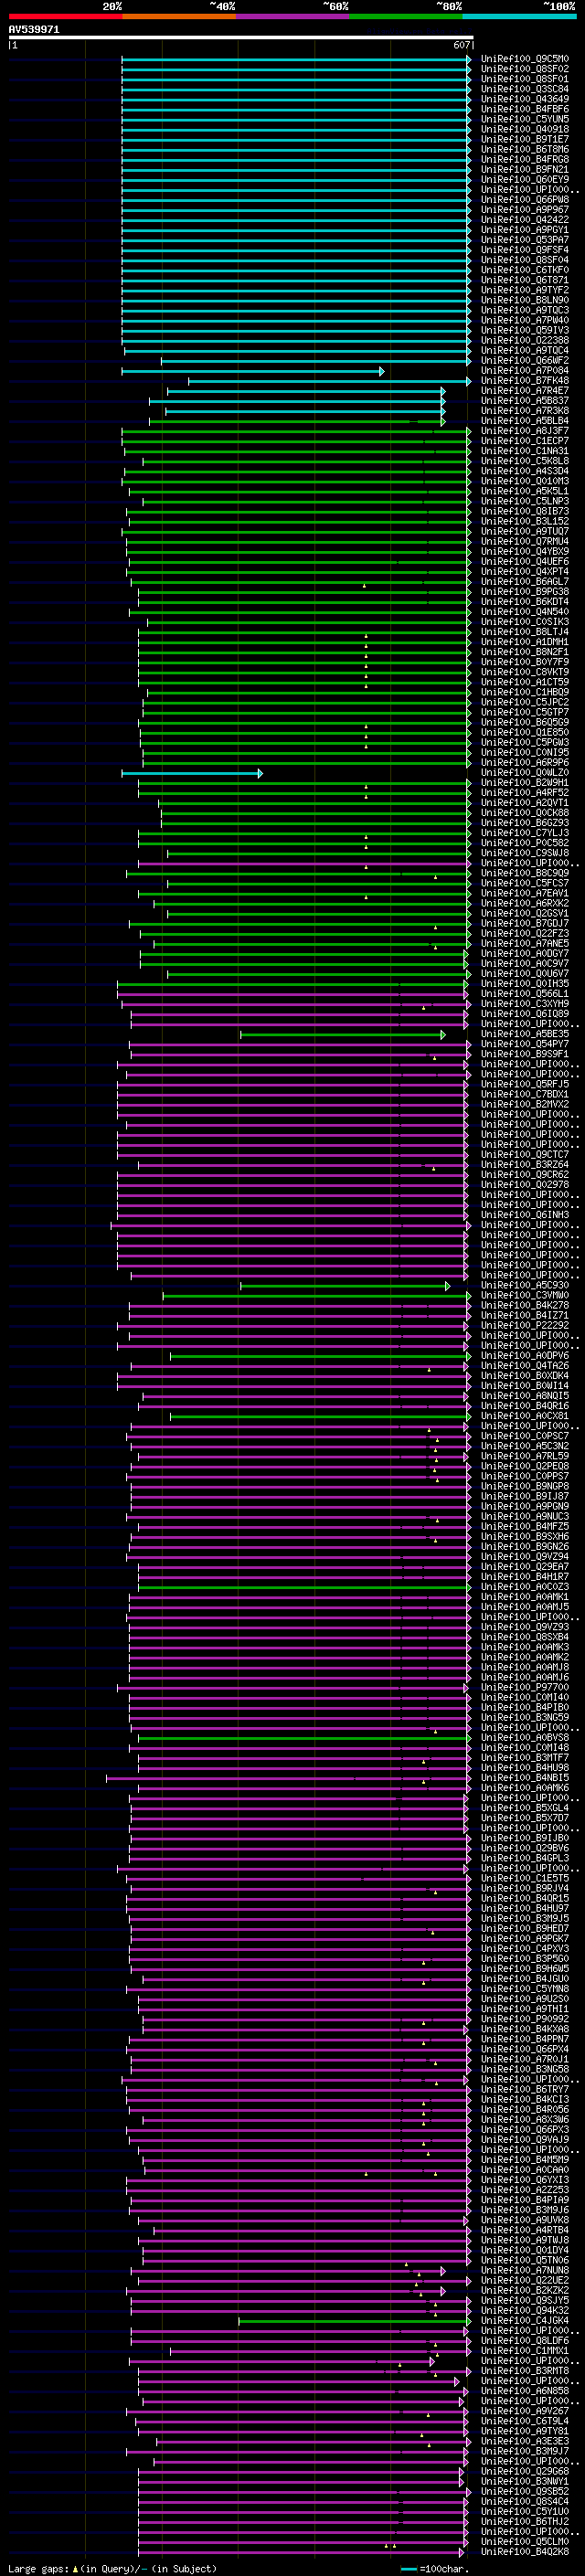Screen dimensions: 585x2576
Task: Select the UniRef100_A9PGY1 label
Action: point(525,230)
